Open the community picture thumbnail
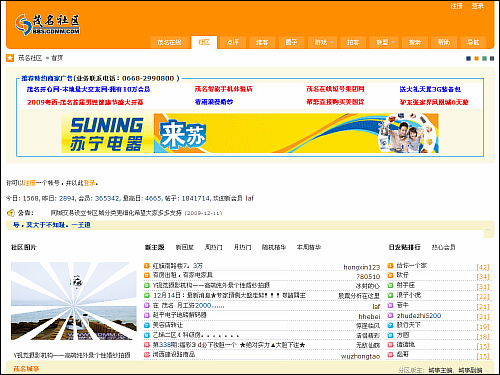 (x=74, y=301)
